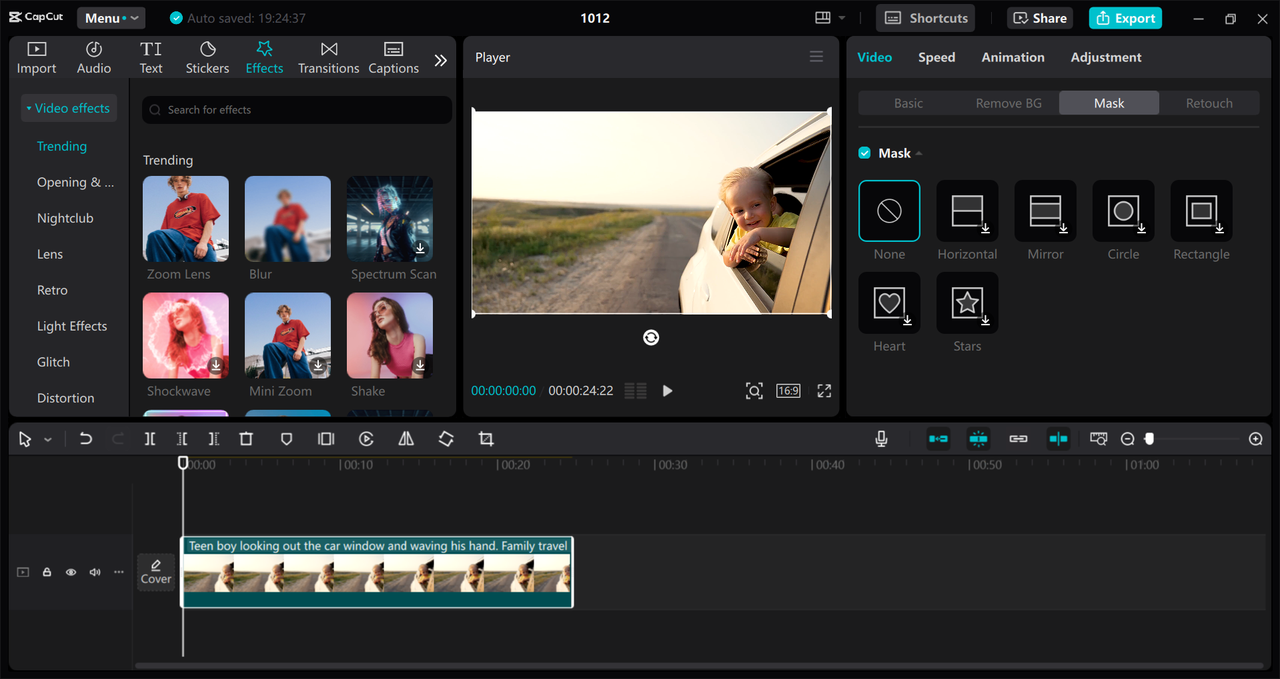Open the 16:9 aspect ratio selector
This screenshot has width=1280, height=679.
click(788, 391)
